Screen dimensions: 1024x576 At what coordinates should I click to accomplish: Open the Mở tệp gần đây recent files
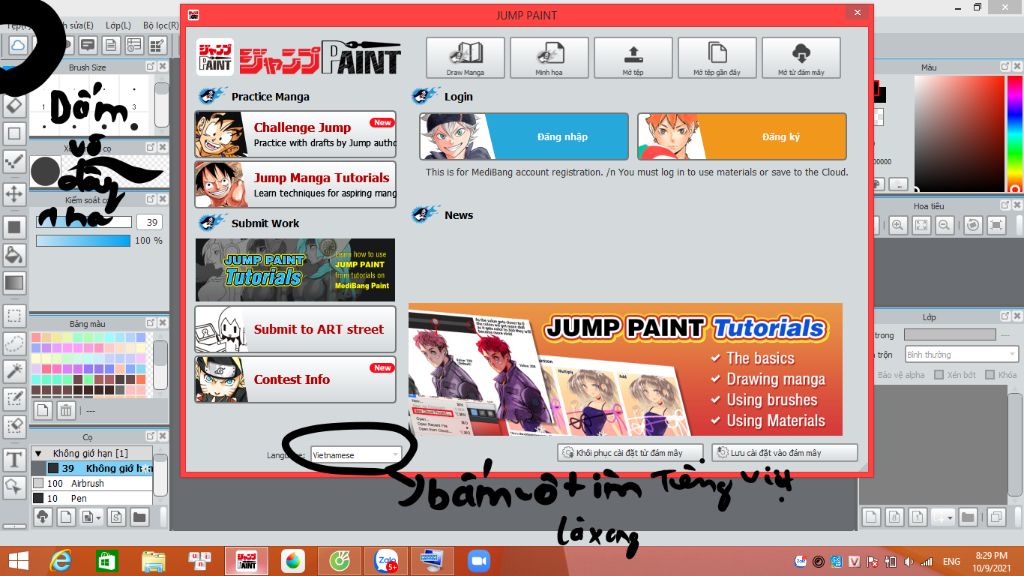(717, 58)
